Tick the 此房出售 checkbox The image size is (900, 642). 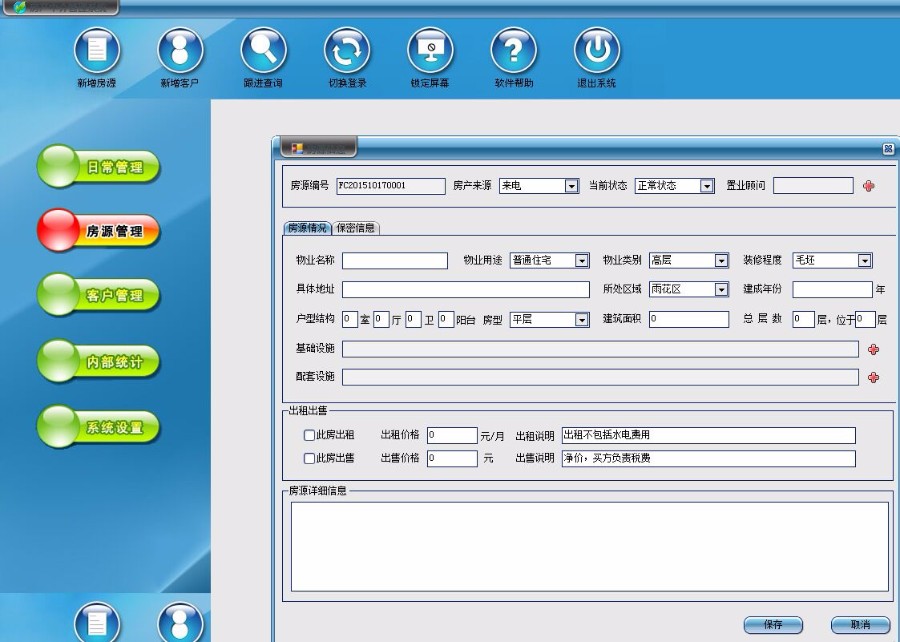click(x=309, y=459)
